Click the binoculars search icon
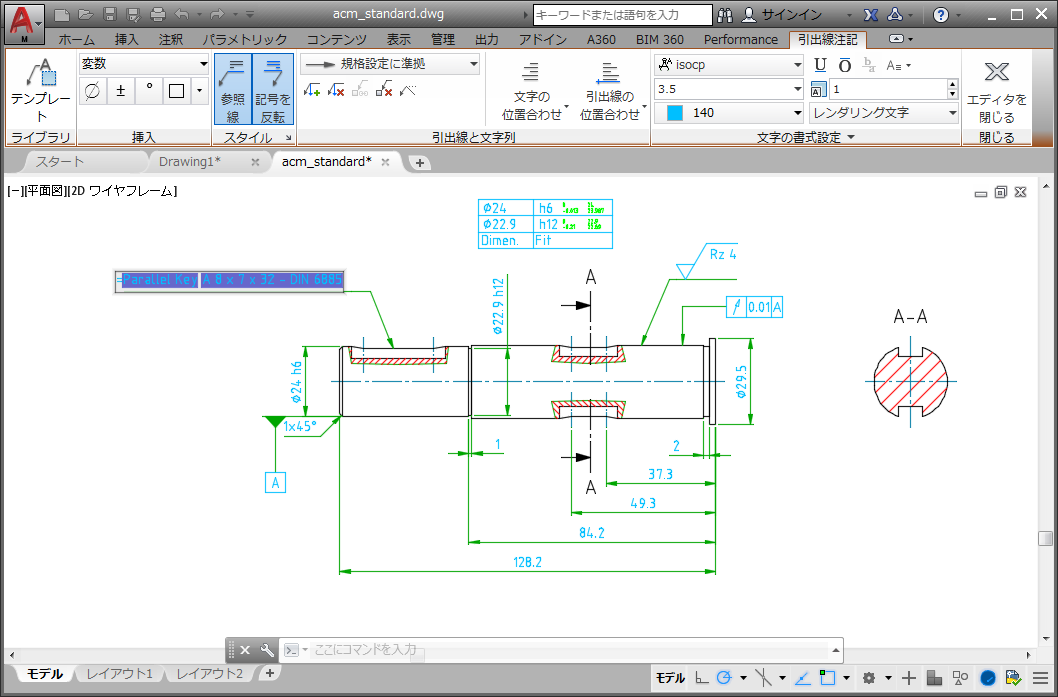The width and height of the screenshot is (1058, 697). pos(725,15)
